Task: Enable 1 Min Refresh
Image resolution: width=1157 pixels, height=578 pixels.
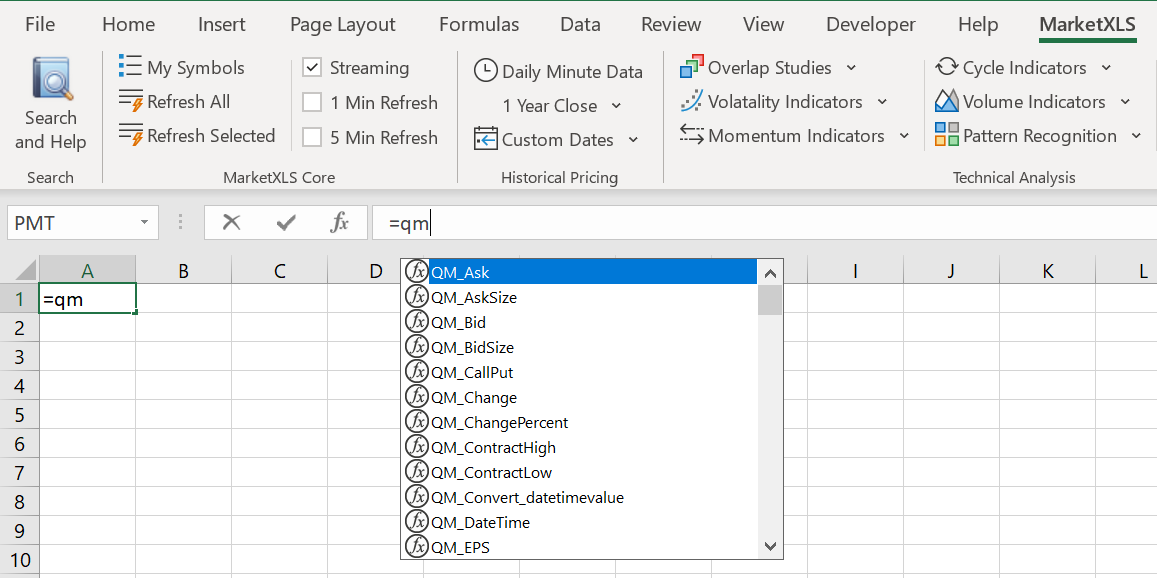Action: click(x=312, y=102)
